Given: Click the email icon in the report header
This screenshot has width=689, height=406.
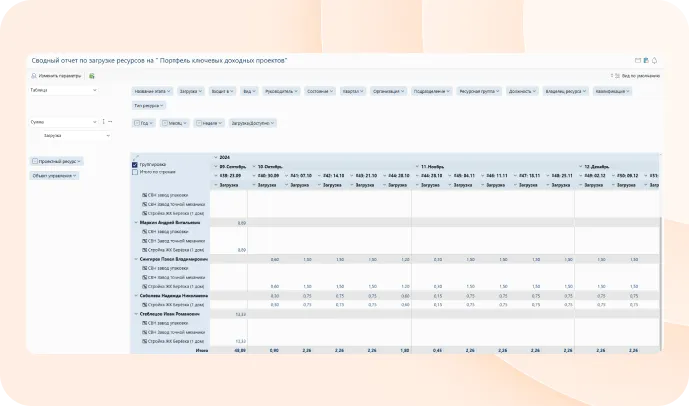Looking at the screenshot, I should (x=638, y=60).
